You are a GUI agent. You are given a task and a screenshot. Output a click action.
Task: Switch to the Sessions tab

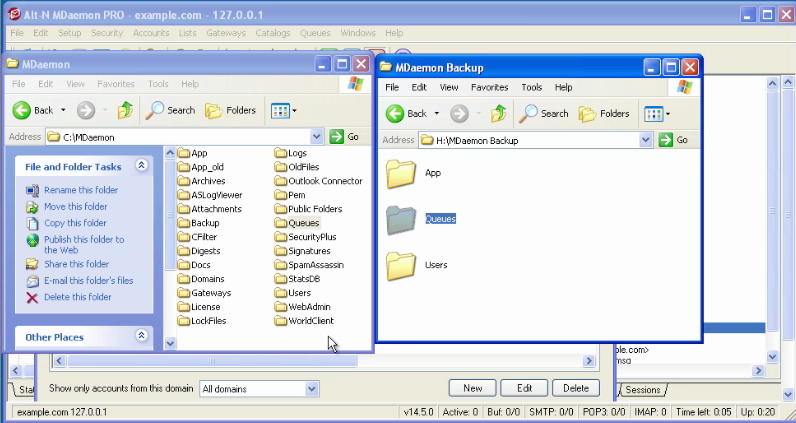pos(643,390)
